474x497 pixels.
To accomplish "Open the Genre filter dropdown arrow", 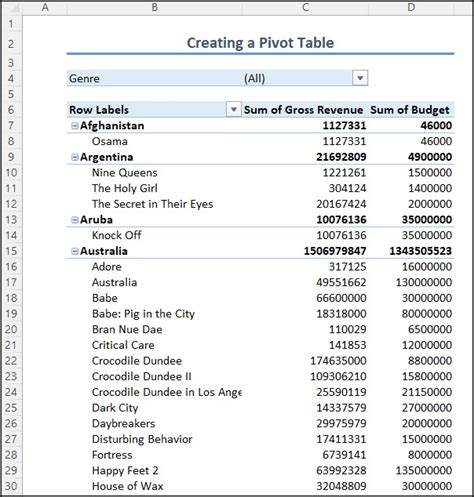I will click(x=360, y=78).
